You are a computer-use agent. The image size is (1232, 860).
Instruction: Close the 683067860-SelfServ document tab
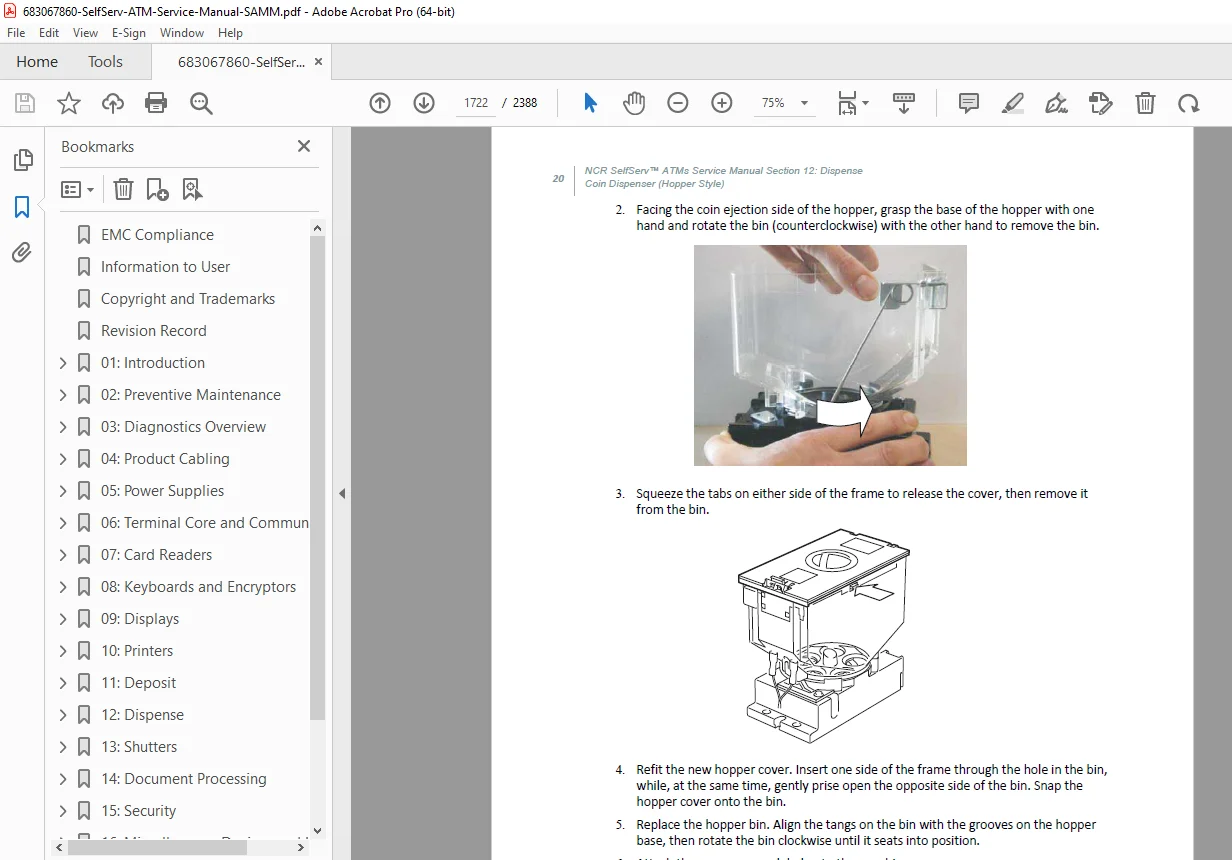(318, 62)
